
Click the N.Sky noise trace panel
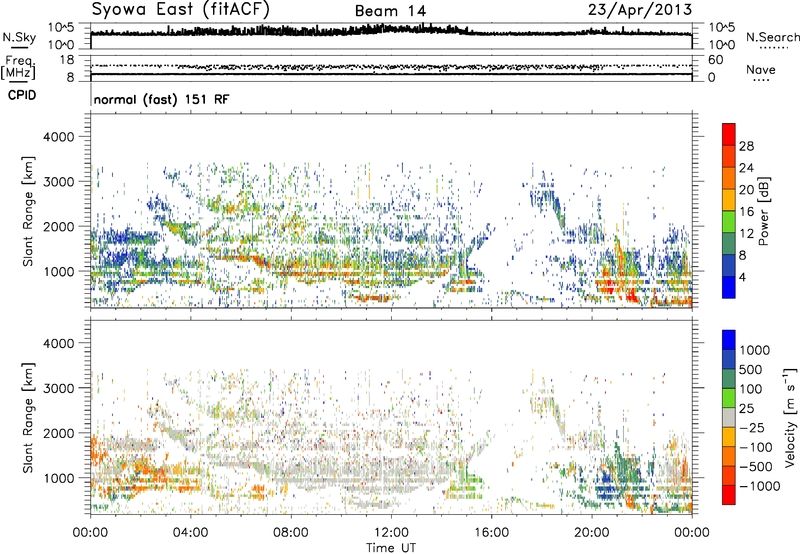pyautogui.click(x=391, y=36)
